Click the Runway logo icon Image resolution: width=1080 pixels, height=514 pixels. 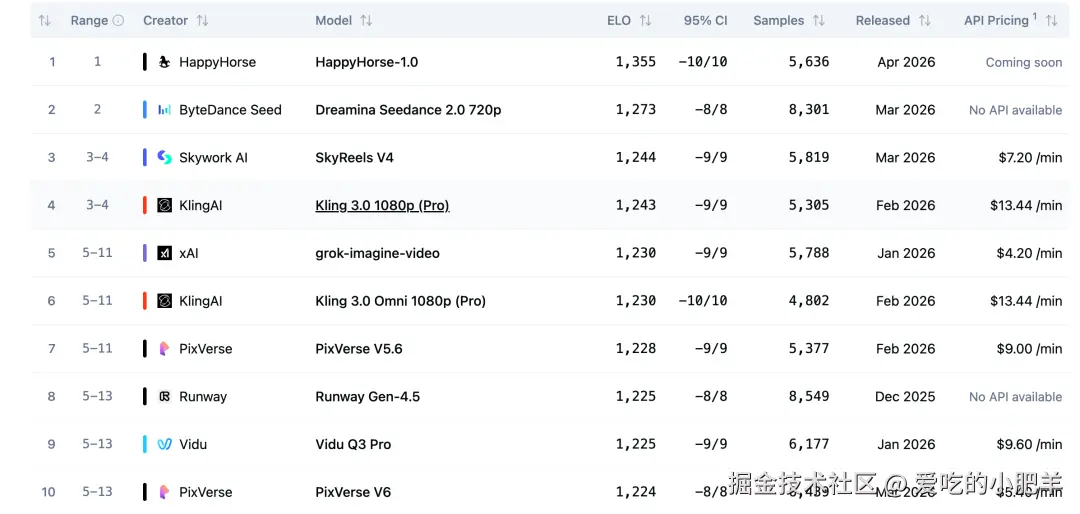165,397
